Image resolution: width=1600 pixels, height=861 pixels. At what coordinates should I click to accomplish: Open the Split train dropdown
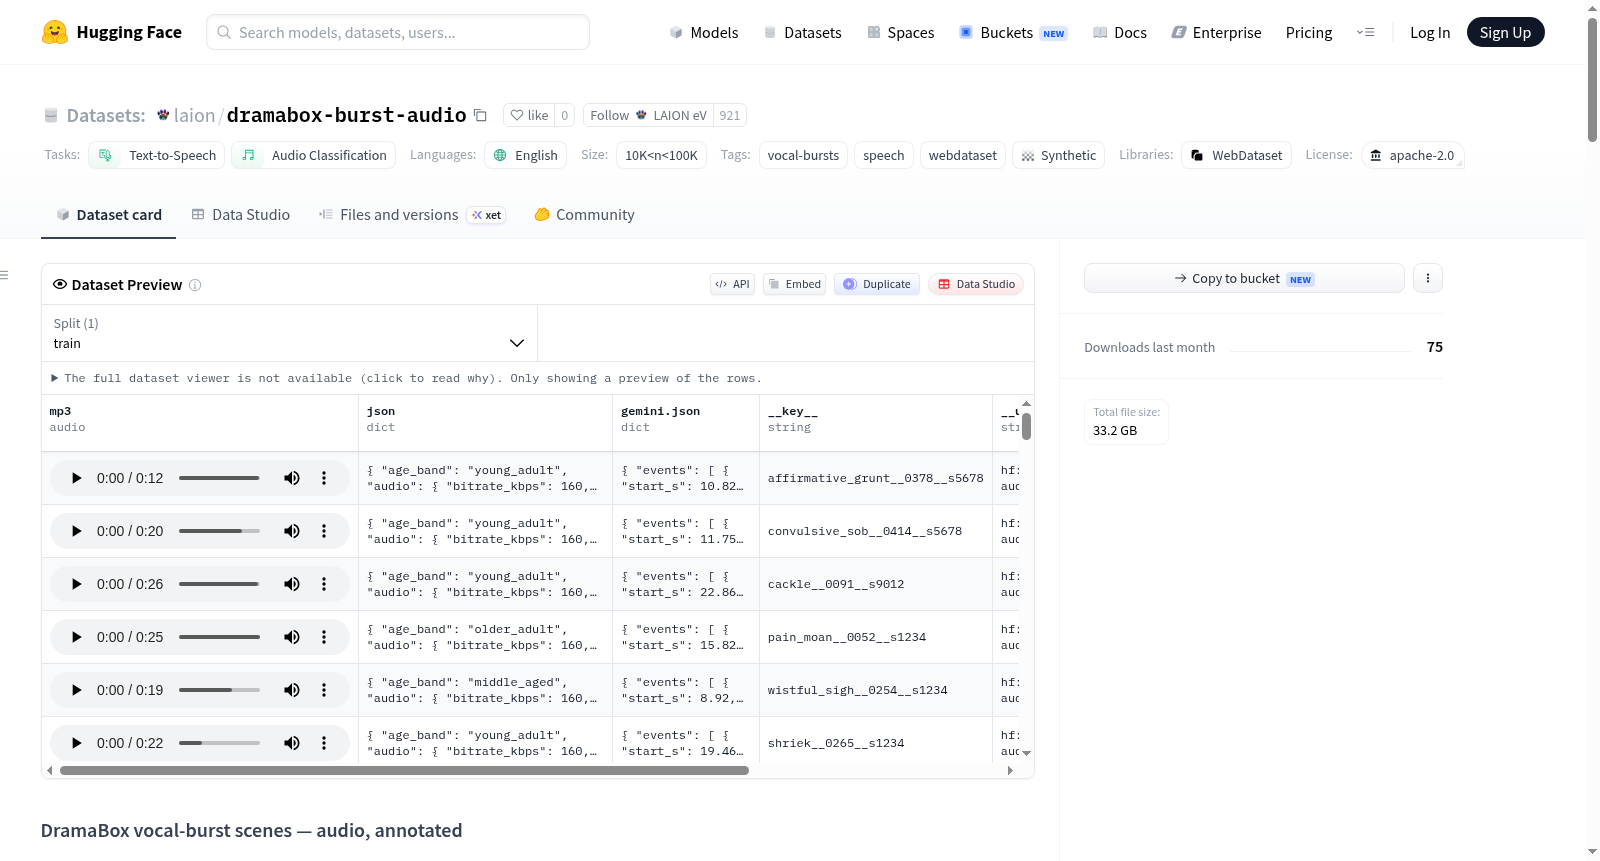pos(289,333)
